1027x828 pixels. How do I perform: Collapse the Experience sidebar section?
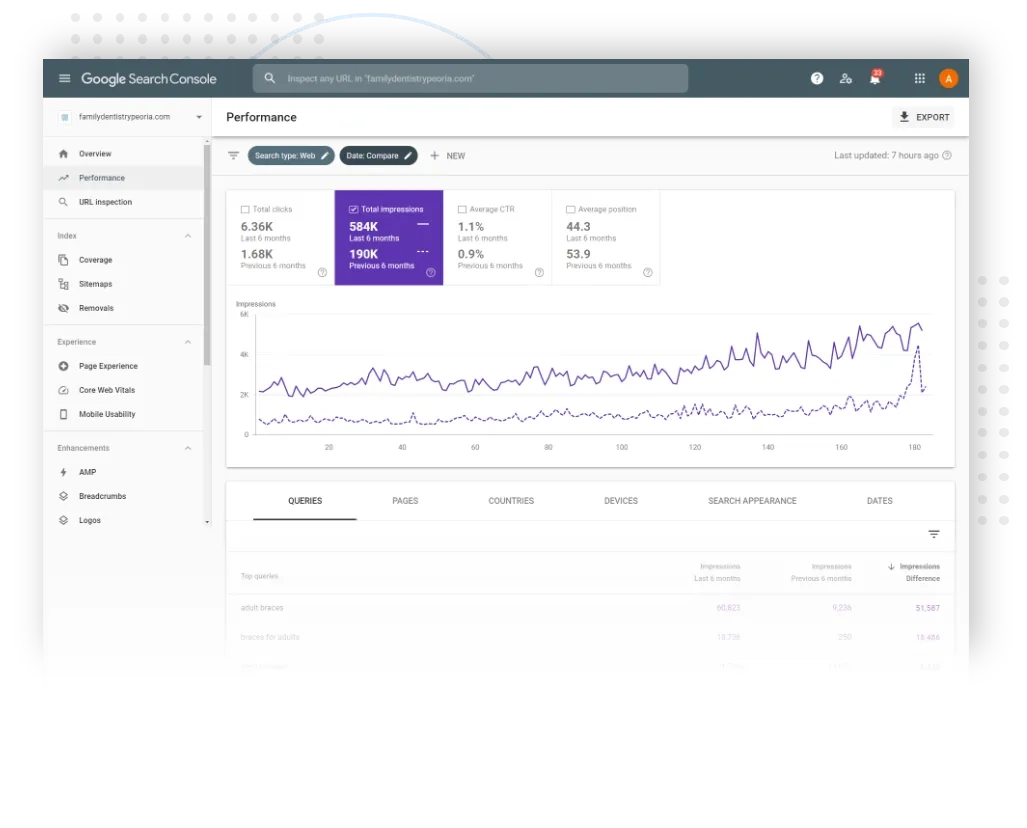click(x=188, y=342)
